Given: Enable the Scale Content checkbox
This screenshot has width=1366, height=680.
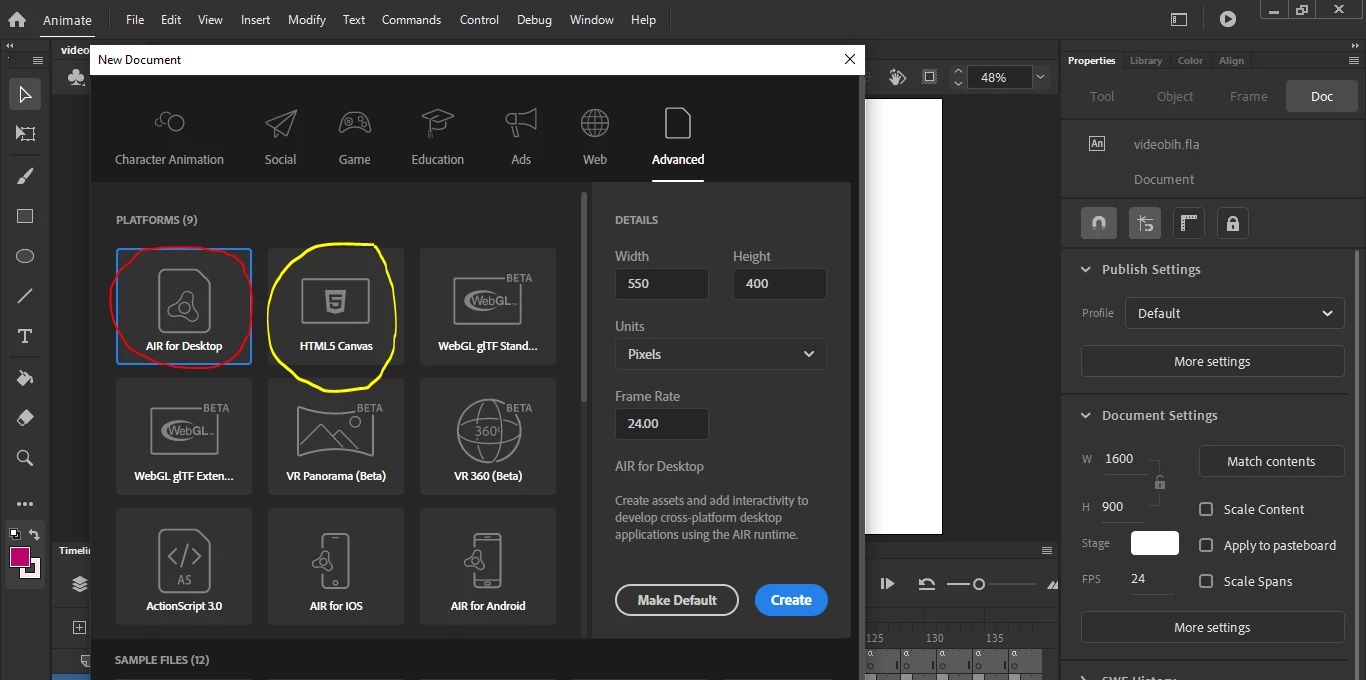Looking at the screenshot, I should pyautogui.click(x=1206, y=509).
